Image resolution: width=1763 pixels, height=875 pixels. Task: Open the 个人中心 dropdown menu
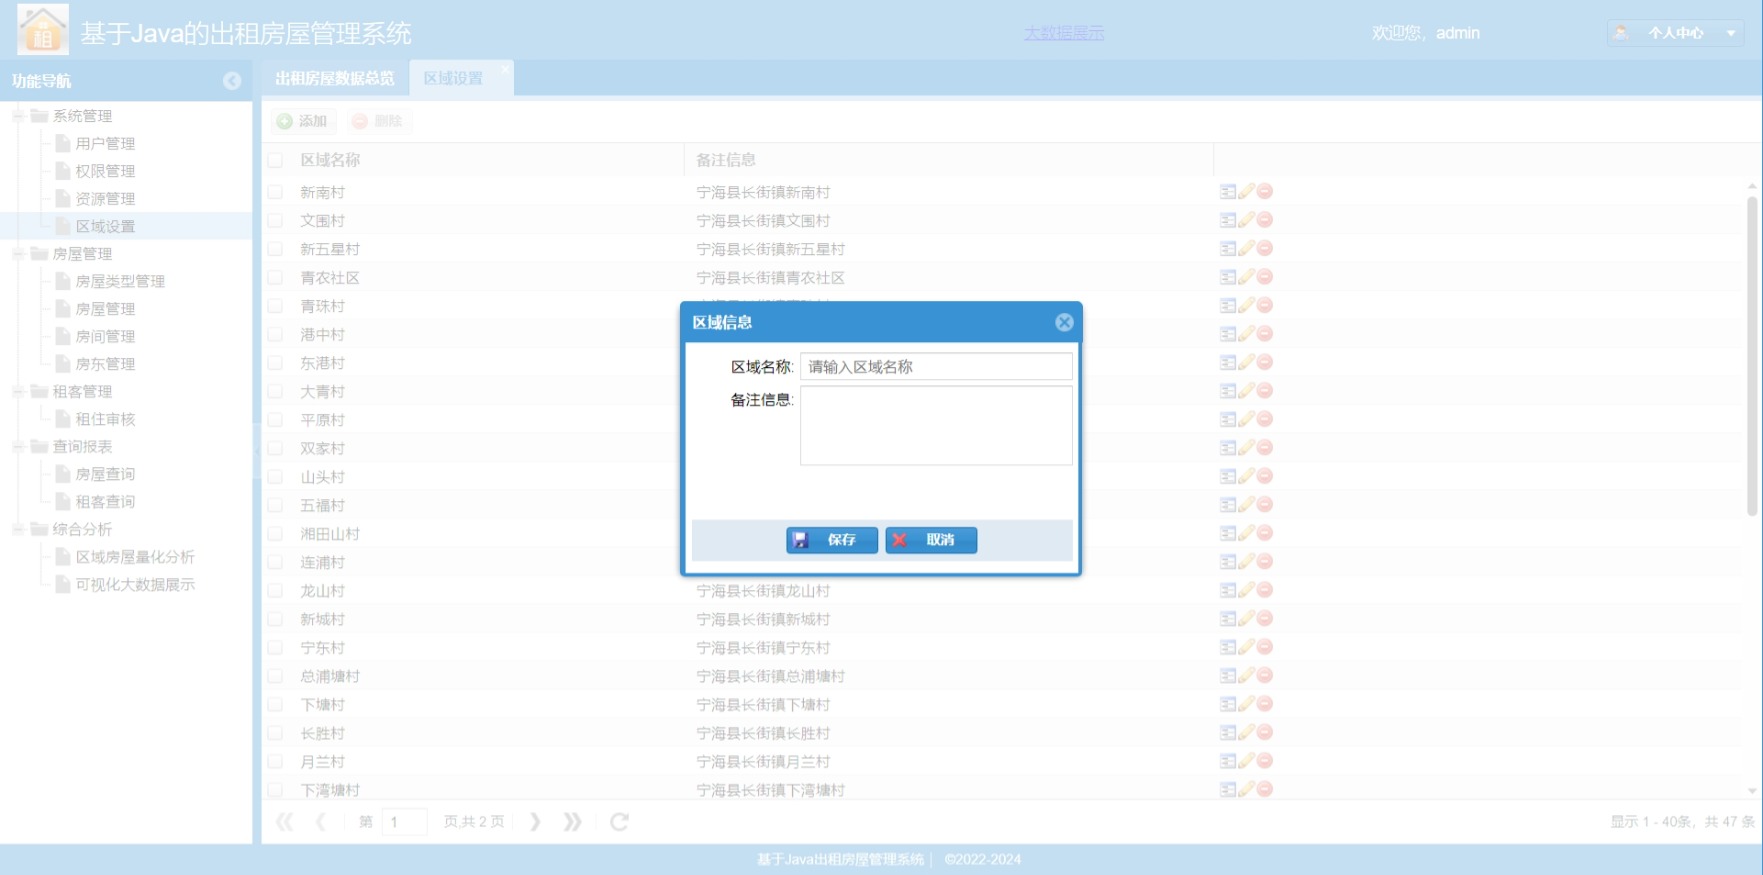point(1676,33)
